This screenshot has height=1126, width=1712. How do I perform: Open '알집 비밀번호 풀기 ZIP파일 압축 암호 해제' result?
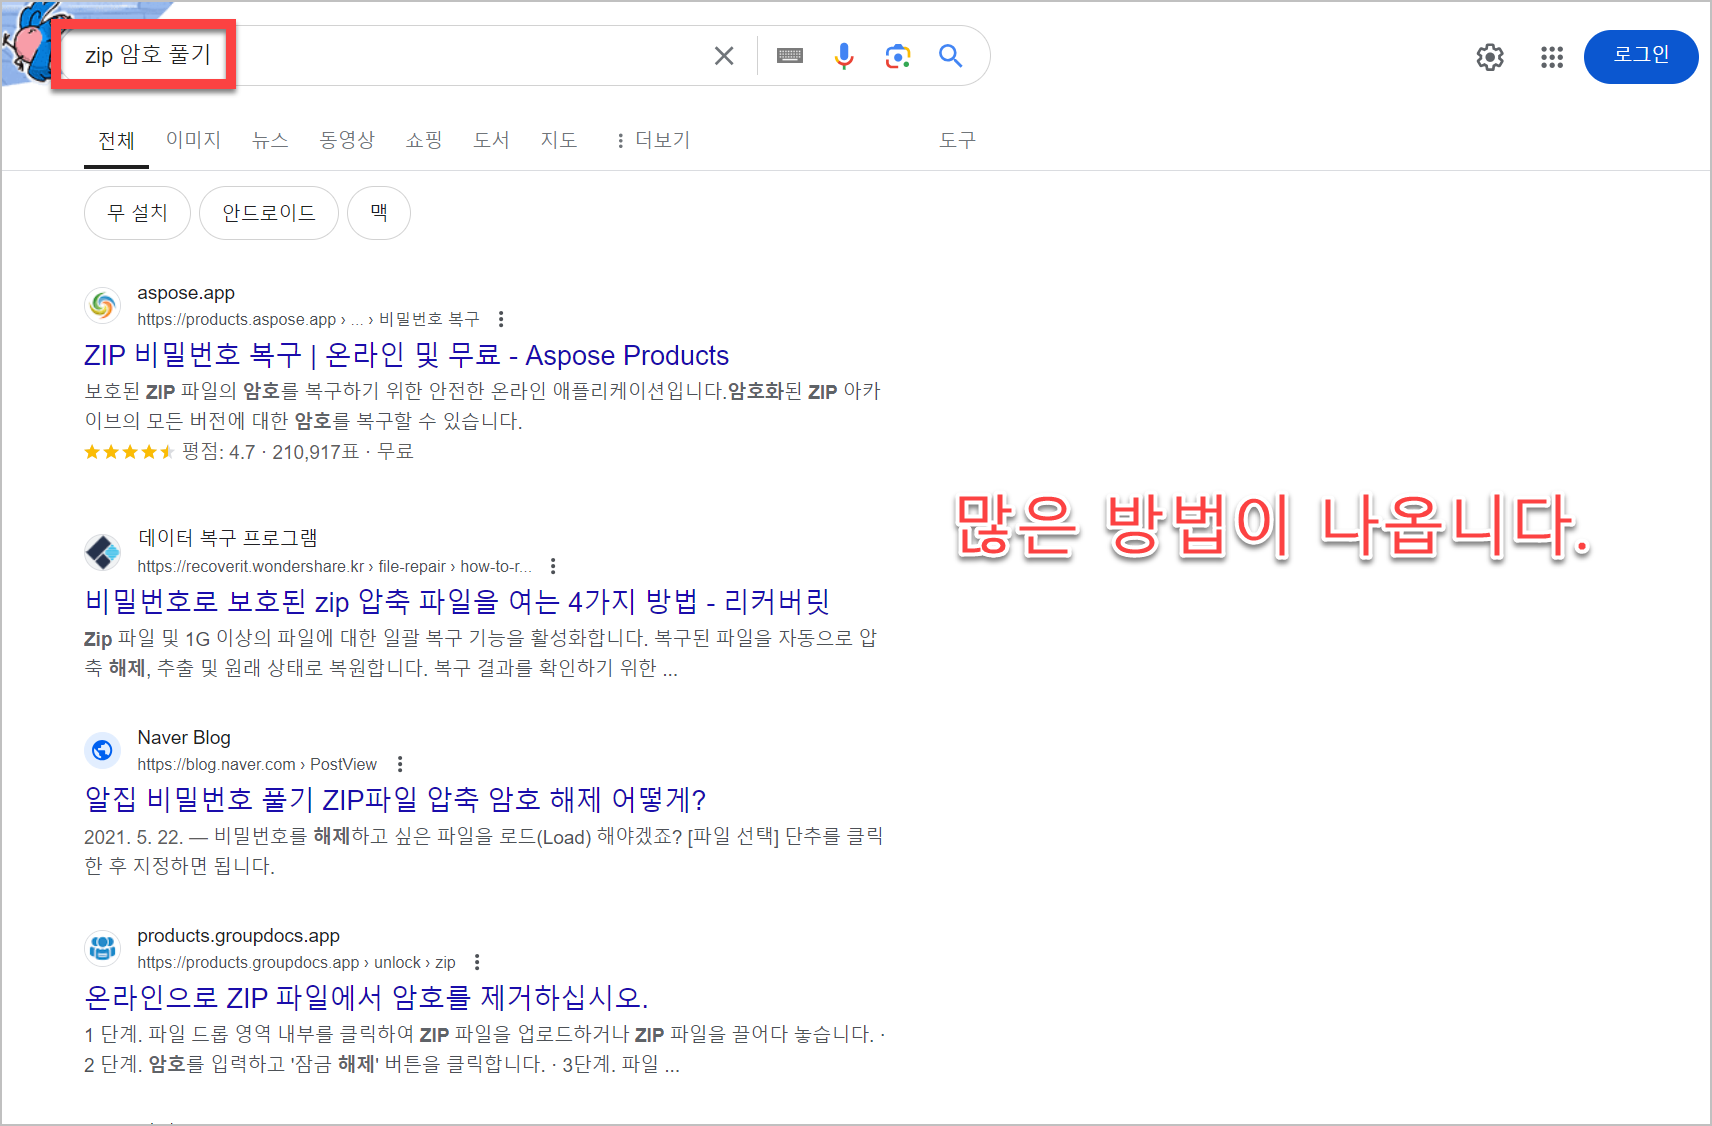coord(395,800)
